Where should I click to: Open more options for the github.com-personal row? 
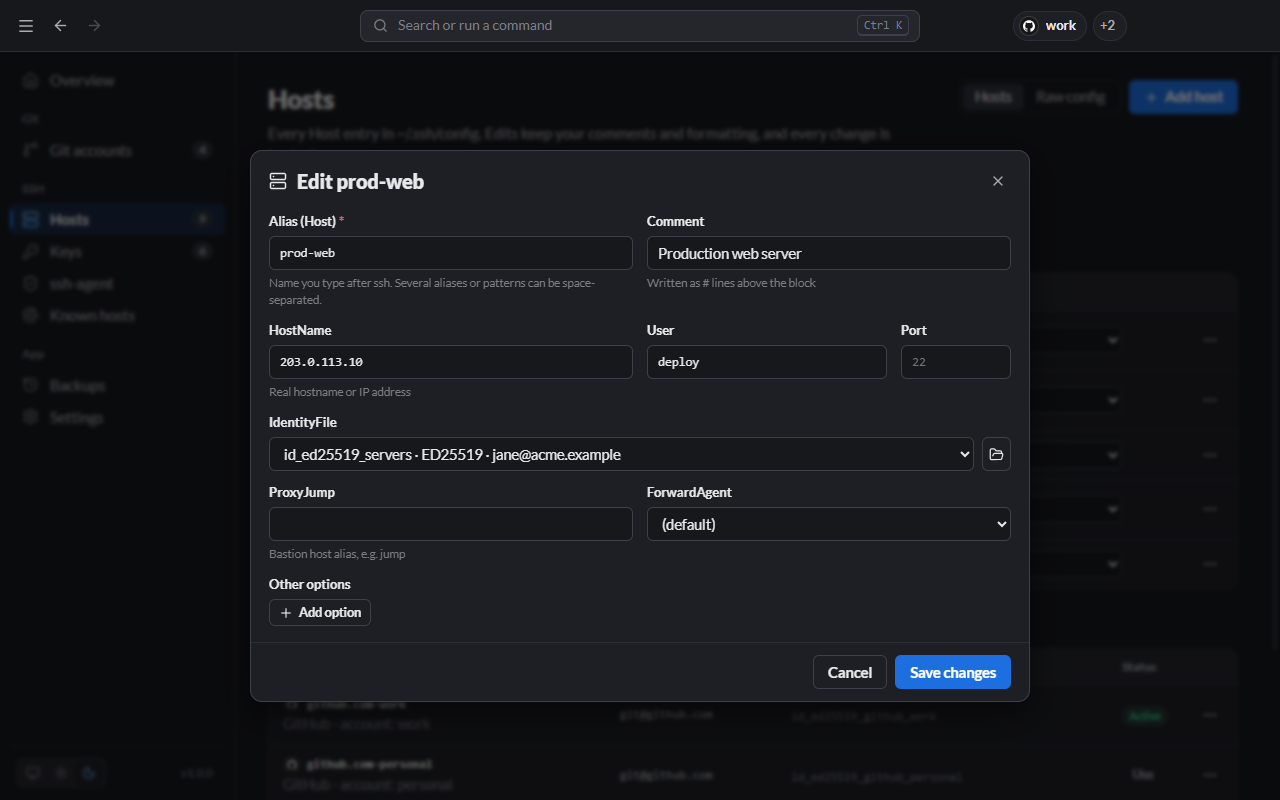pyautogui.click(x=1210, y=774)
